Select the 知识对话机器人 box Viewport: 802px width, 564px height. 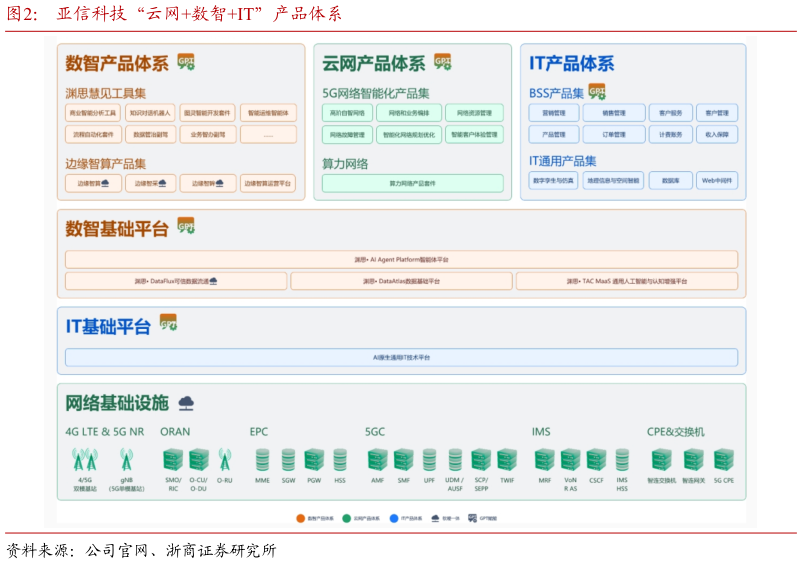click(x=150, y=113)
